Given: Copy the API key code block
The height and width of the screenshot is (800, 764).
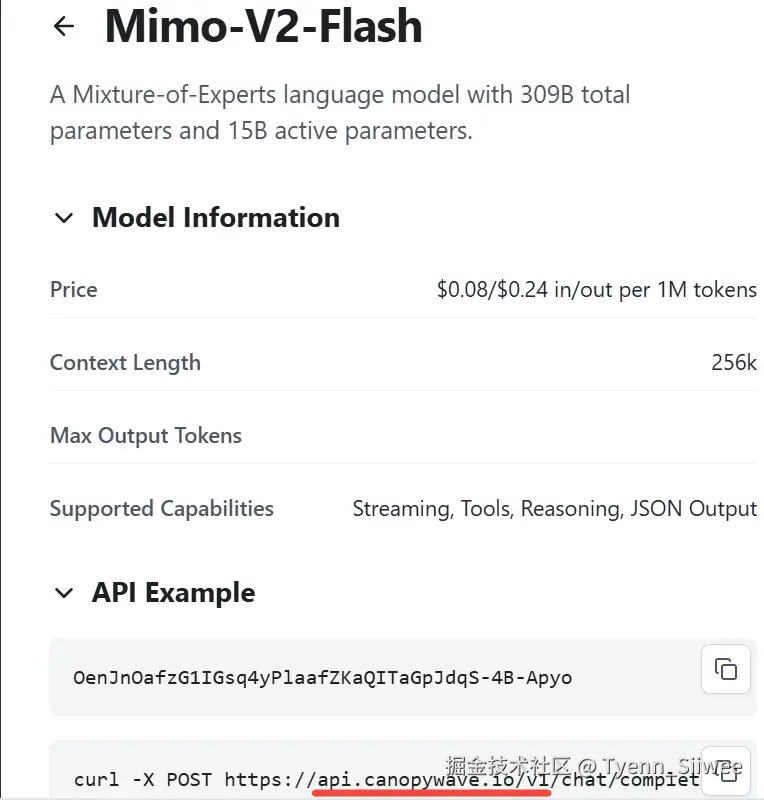Looking at the screenshot, I should 725,669.
